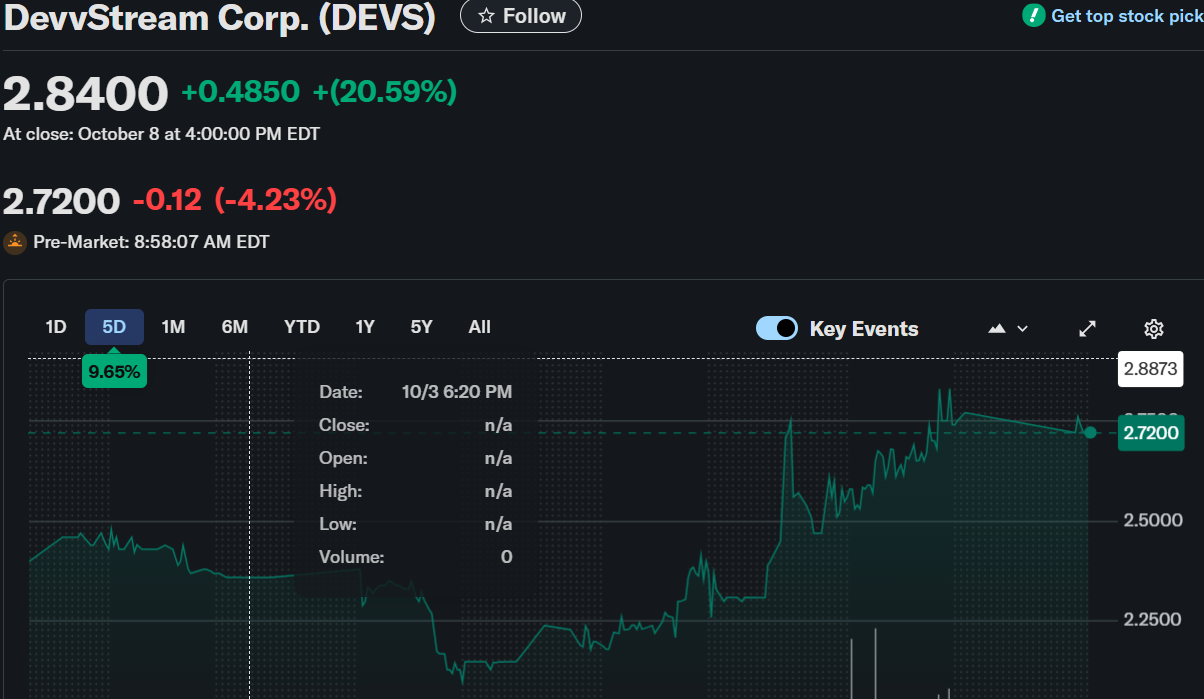
Task: Click the pre-market sunrise icon
Action: 15,241
